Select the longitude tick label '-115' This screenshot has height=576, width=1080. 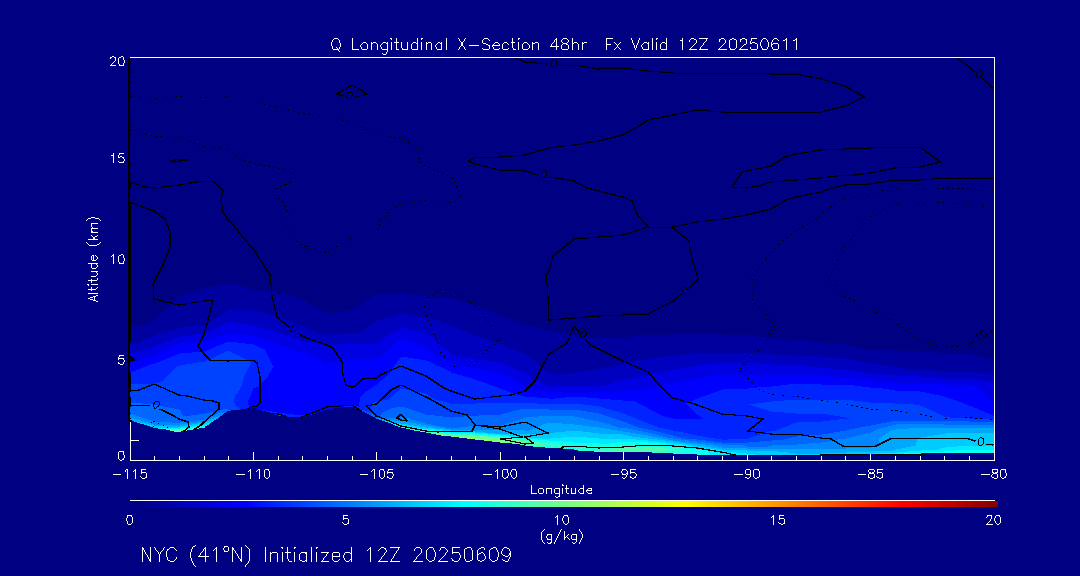130,475
